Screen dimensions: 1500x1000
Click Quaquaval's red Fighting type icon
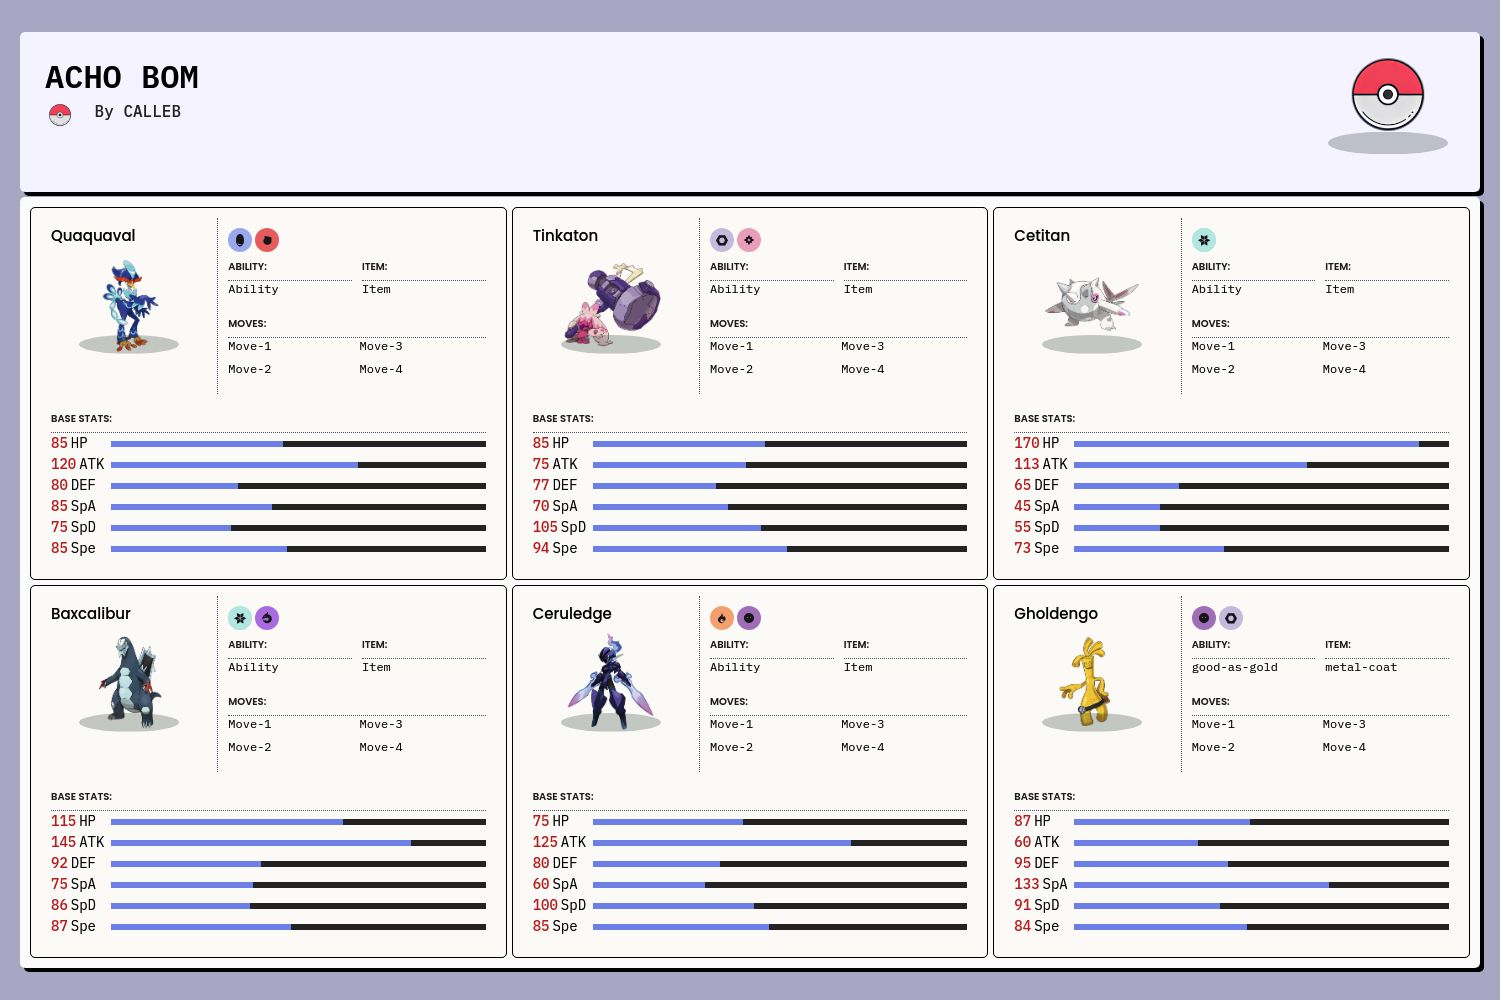point(267,240)
